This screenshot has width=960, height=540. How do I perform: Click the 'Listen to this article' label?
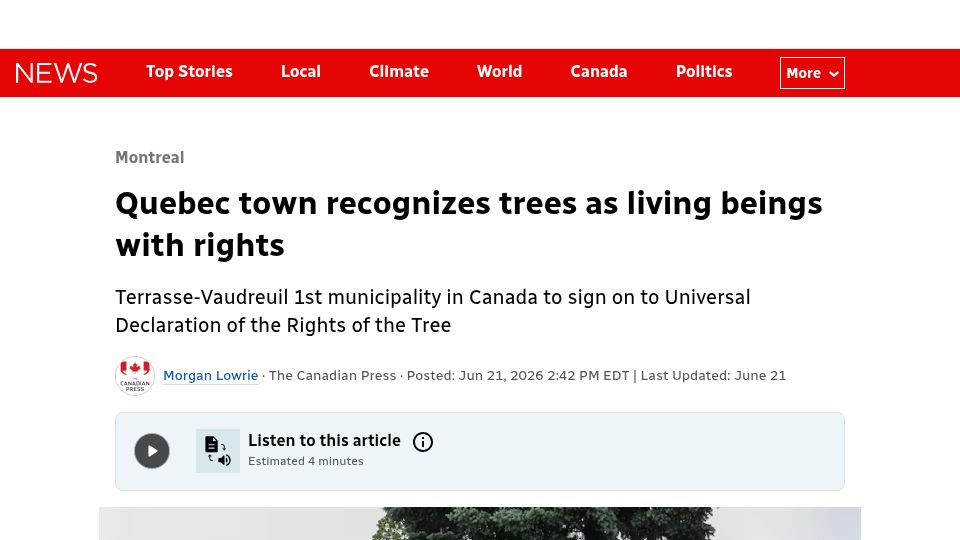click(x=324, y=441)
